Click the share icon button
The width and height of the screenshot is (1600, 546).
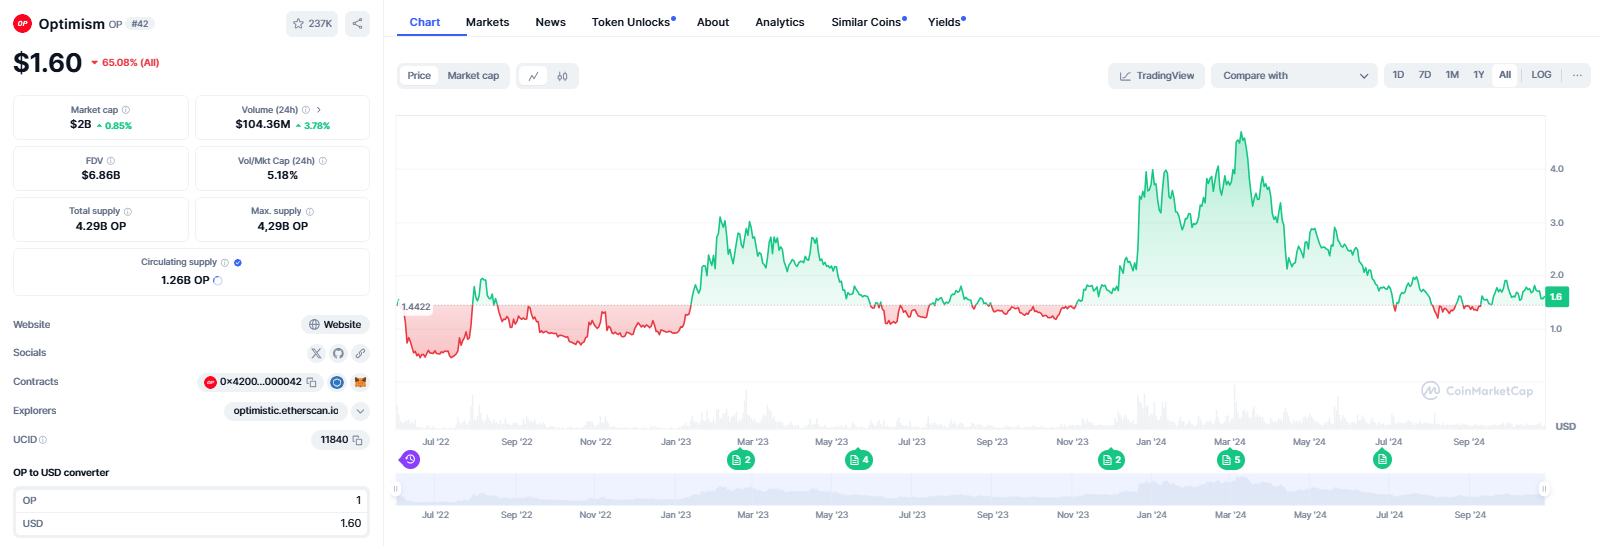357,24
